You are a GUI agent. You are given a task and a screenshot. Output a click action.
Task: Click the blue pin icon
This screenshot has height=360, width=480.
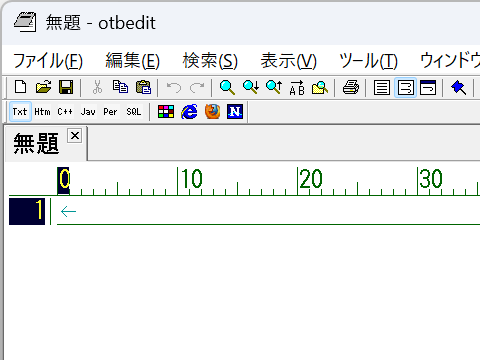point(459,87)
